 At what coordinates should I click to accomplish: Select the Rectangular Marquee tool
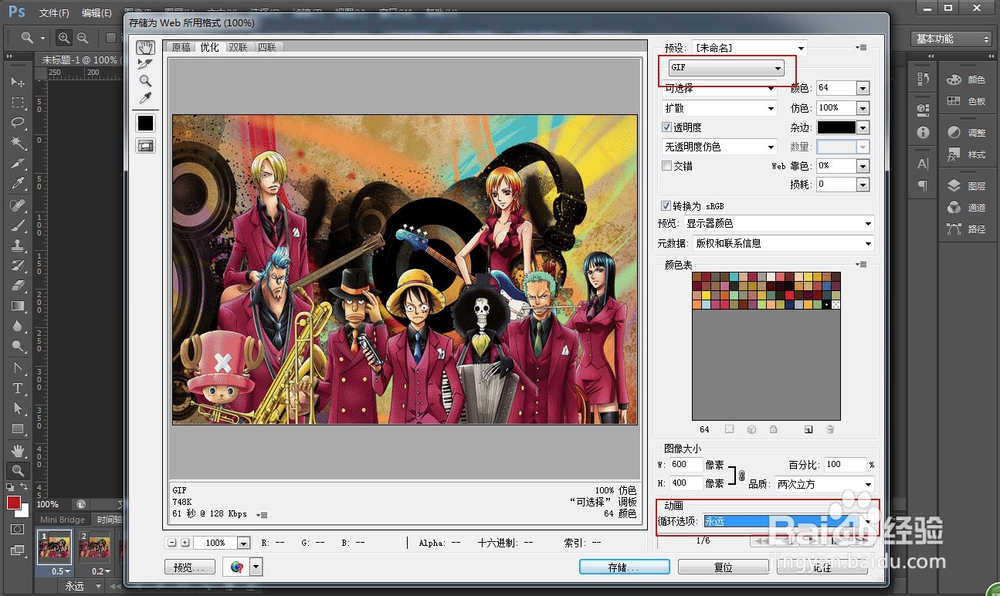pos(18,103)
